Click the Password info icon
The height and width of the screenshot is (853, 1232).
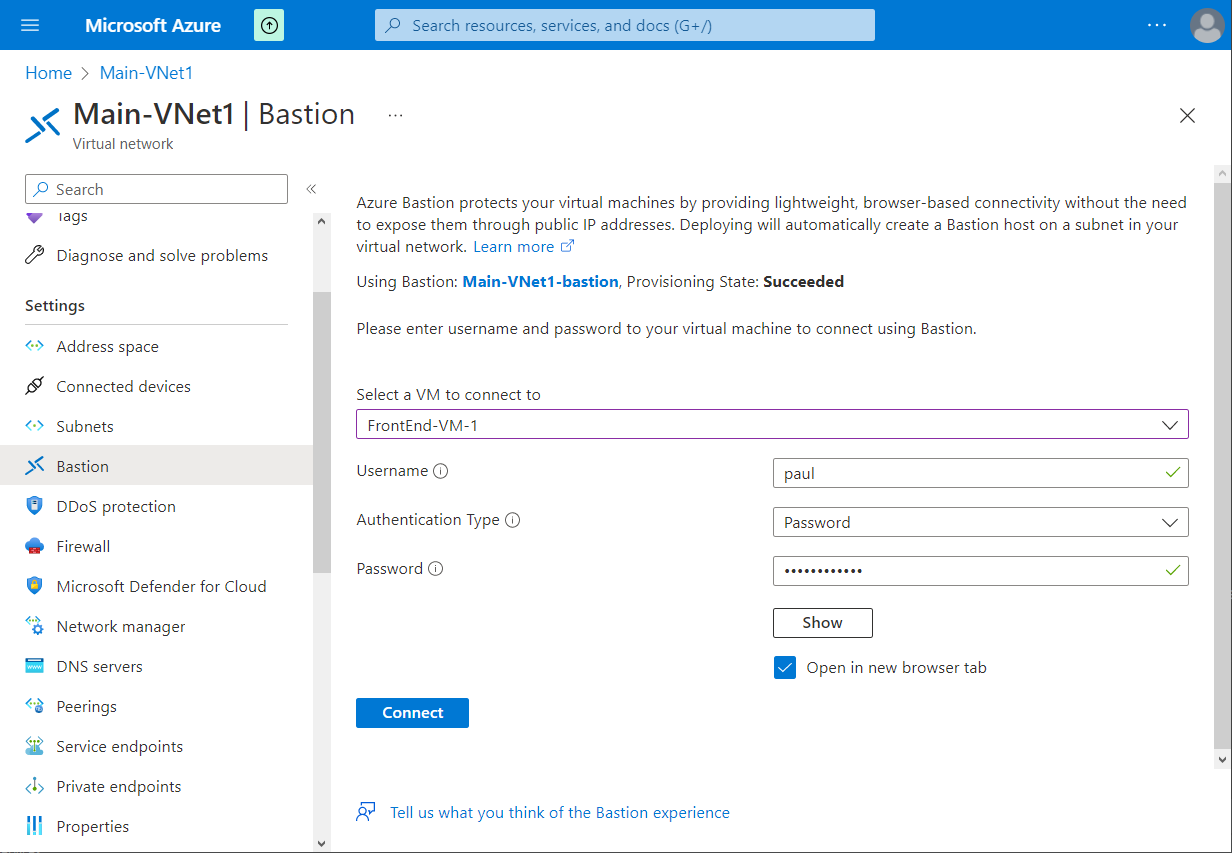coord(435,570)
